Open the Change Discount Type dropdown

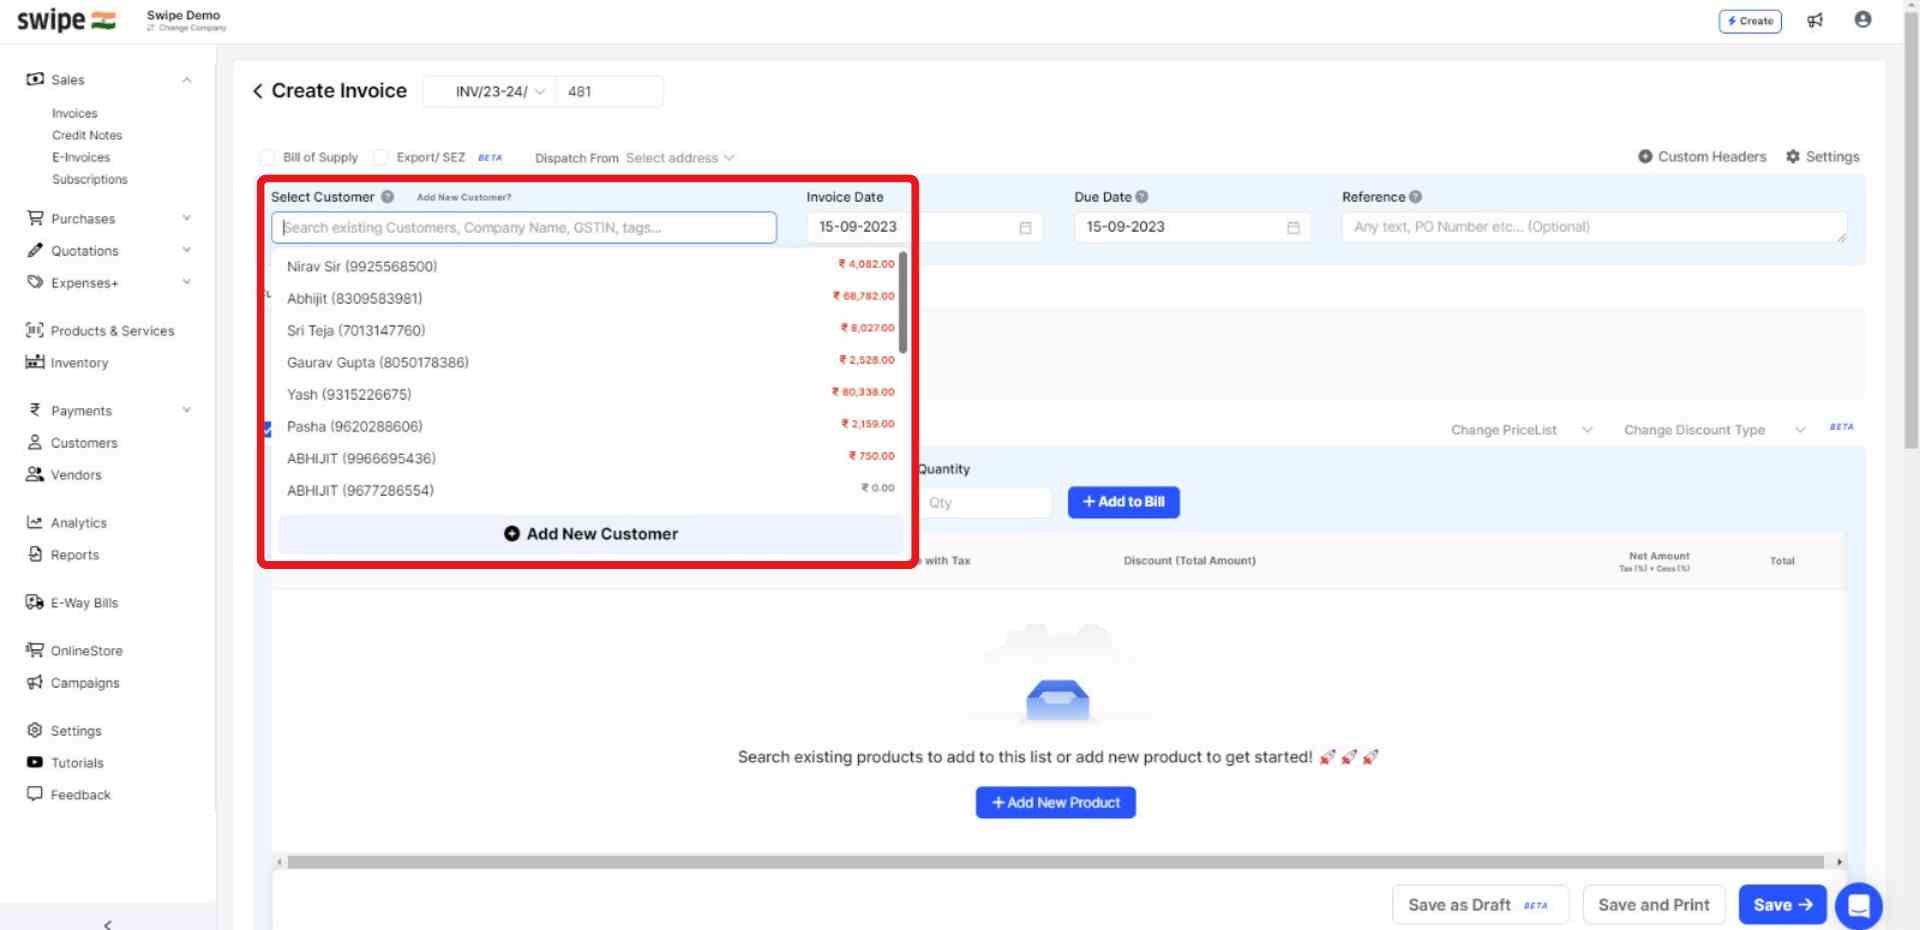pos(1714,430)
